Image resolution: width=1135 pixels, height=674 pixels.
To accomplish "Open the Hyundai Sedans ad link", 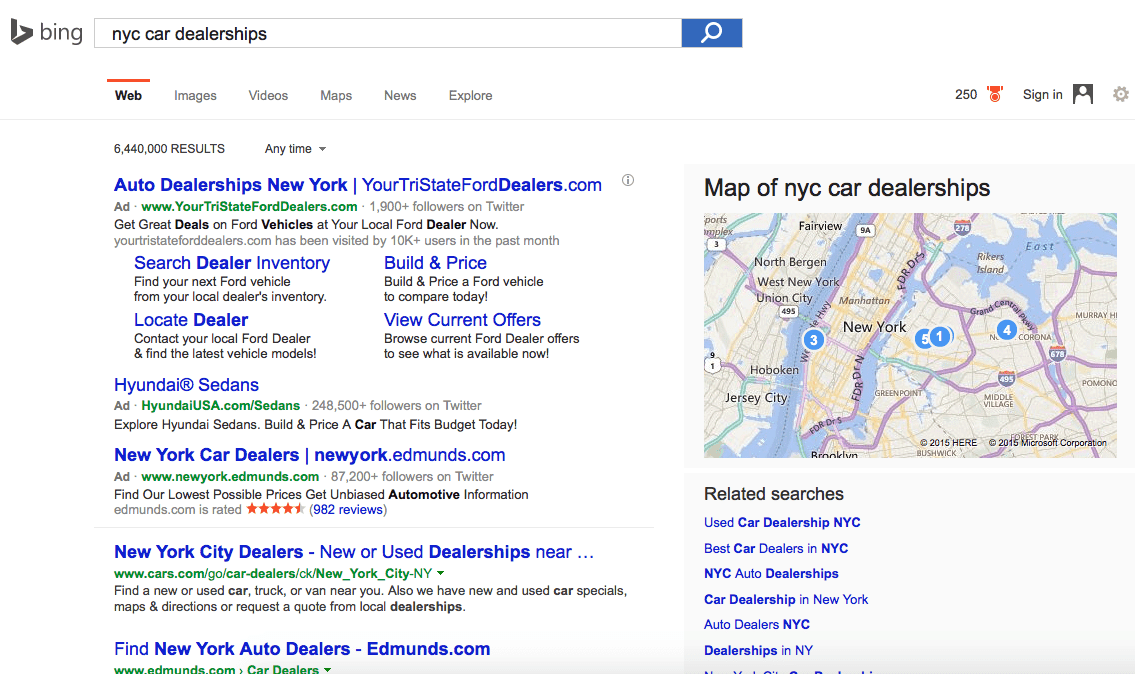I will point(186,384).
